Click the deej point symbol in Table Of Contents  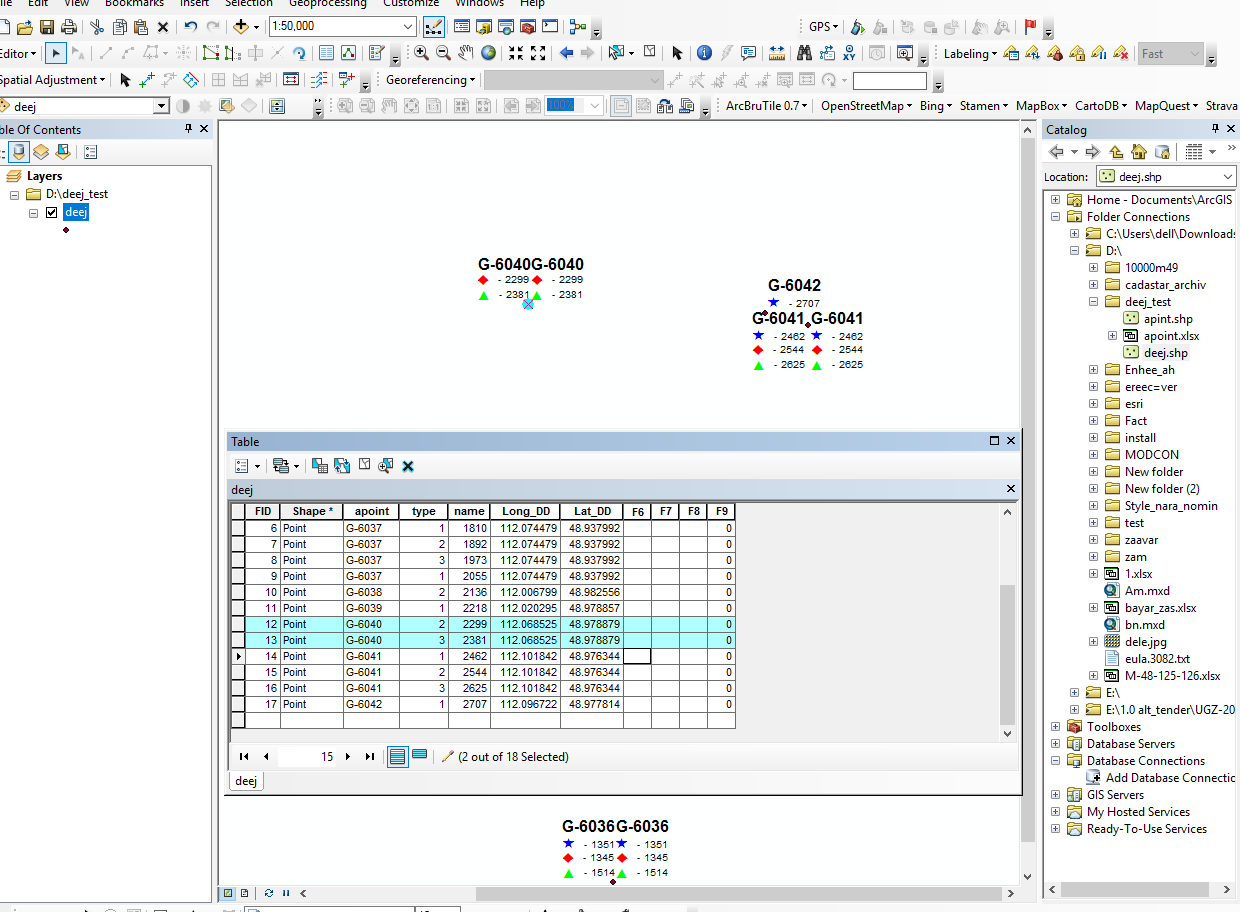[x=66, y=230]
